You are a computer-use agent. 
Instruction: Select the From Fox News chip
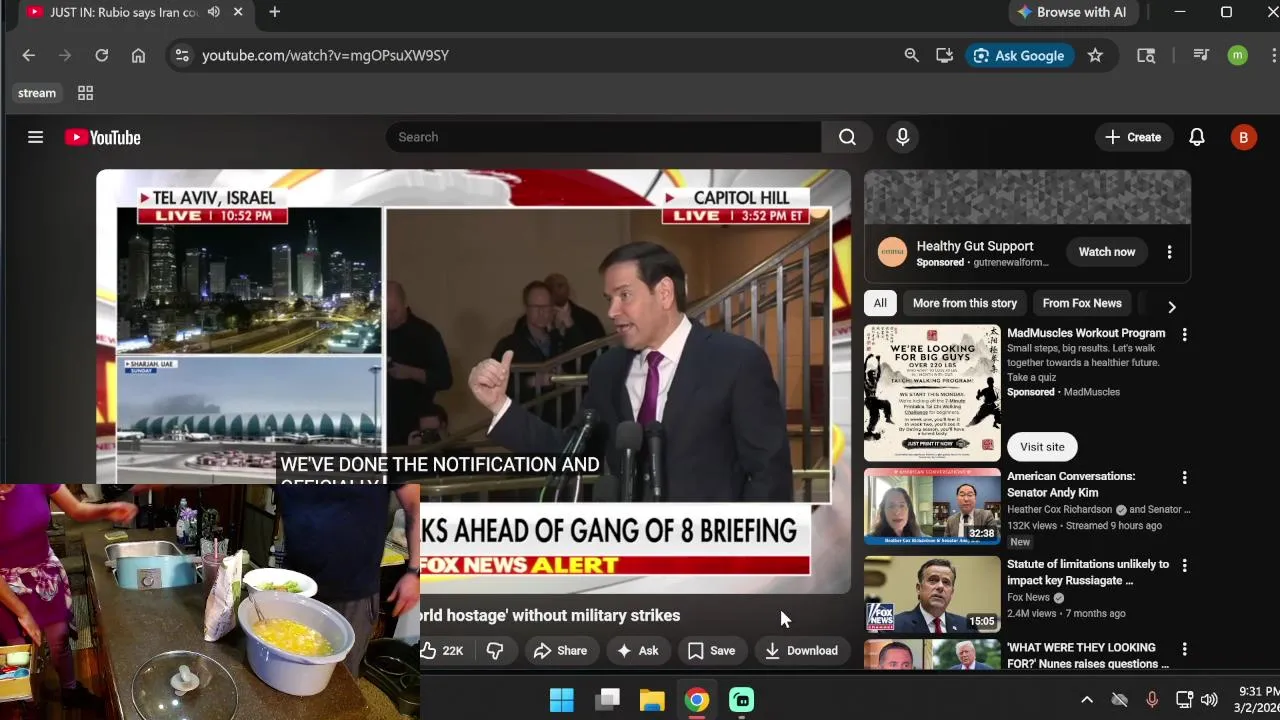point(1082,303)
